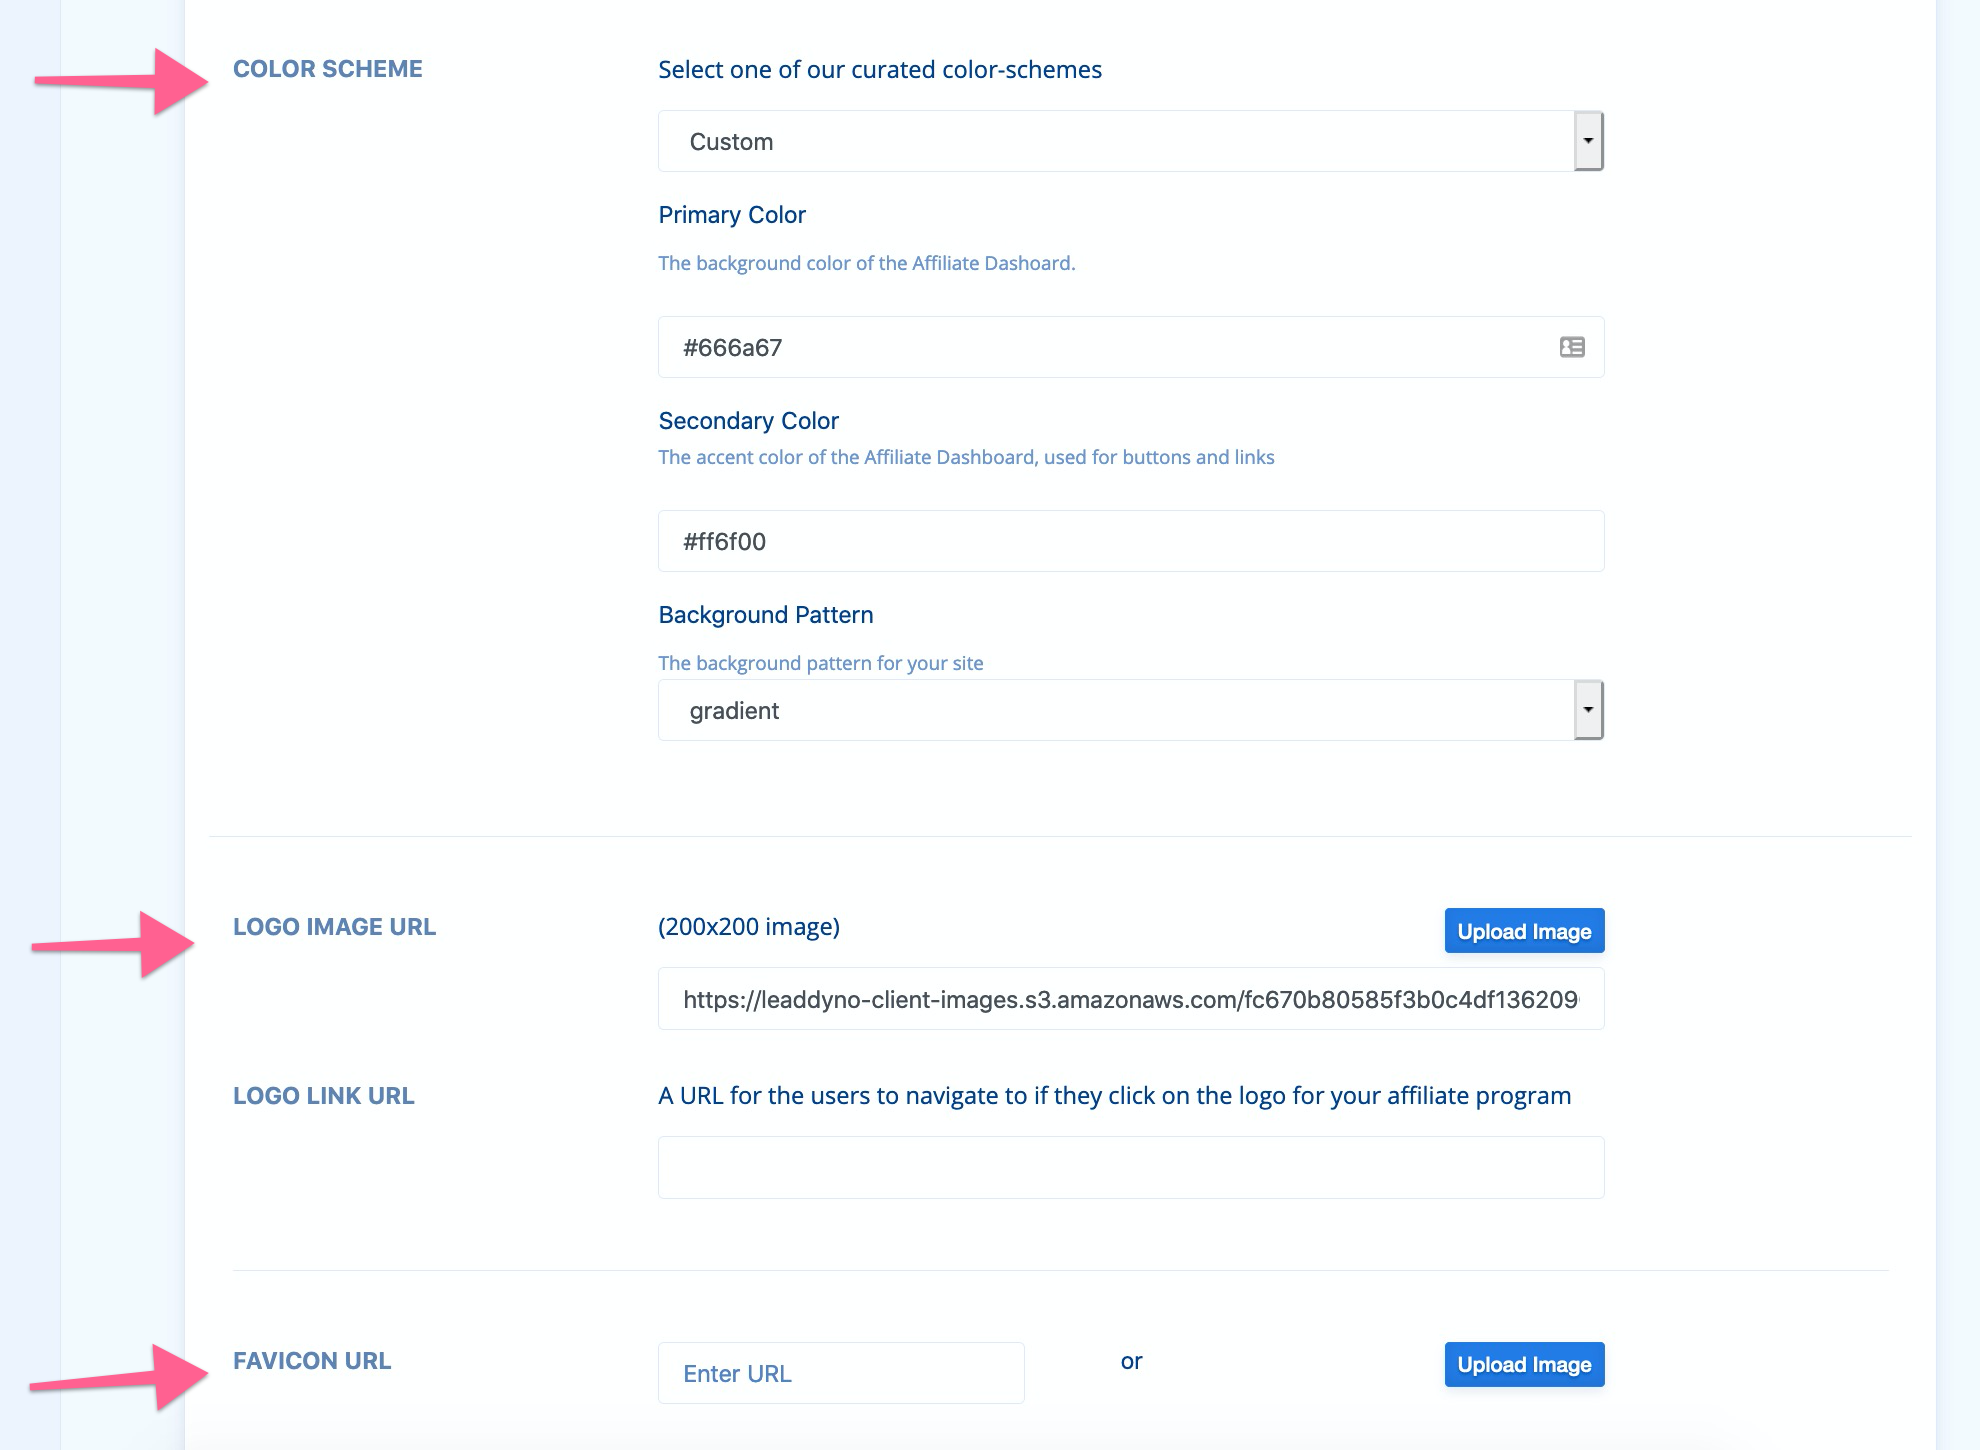The height and width of the screenshot is (1450, 1980).
Task: Click the COLOR SCHEME section heading
Action: pos(328,69)
